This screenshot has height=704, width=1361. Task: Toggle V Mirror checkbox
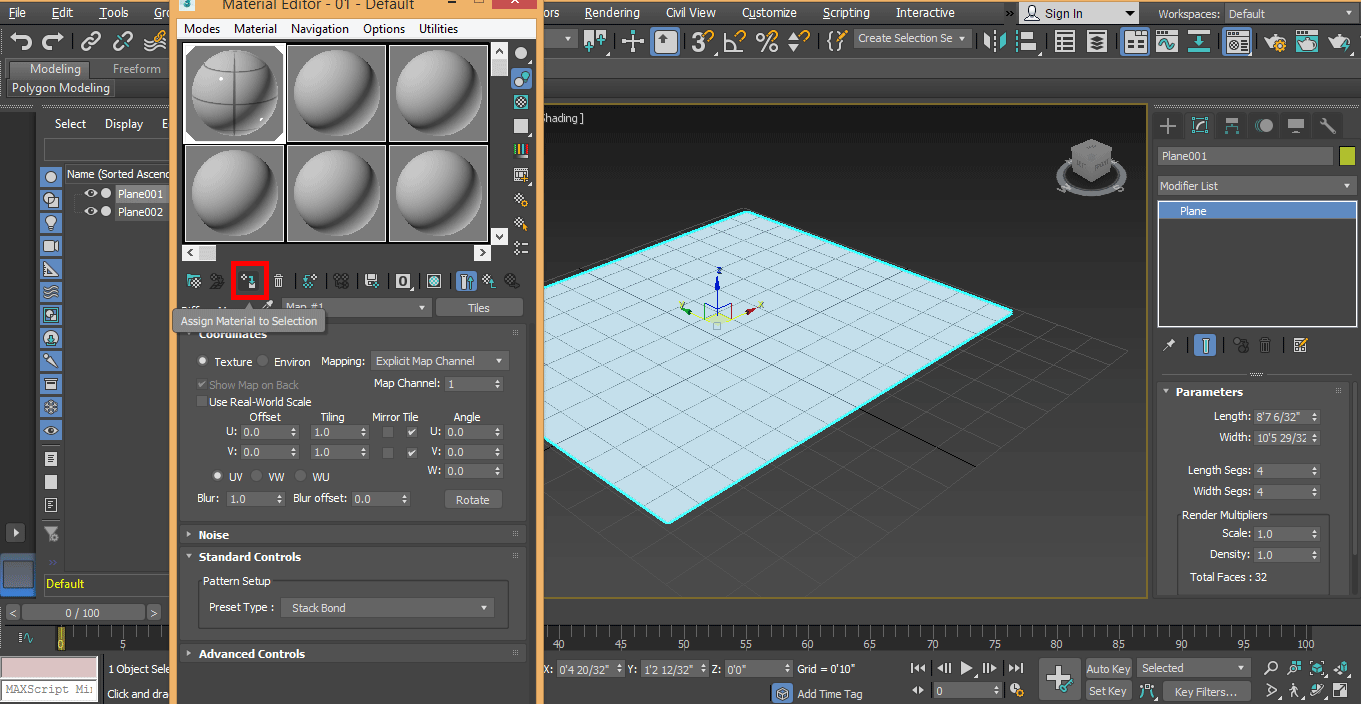point(388,452)
